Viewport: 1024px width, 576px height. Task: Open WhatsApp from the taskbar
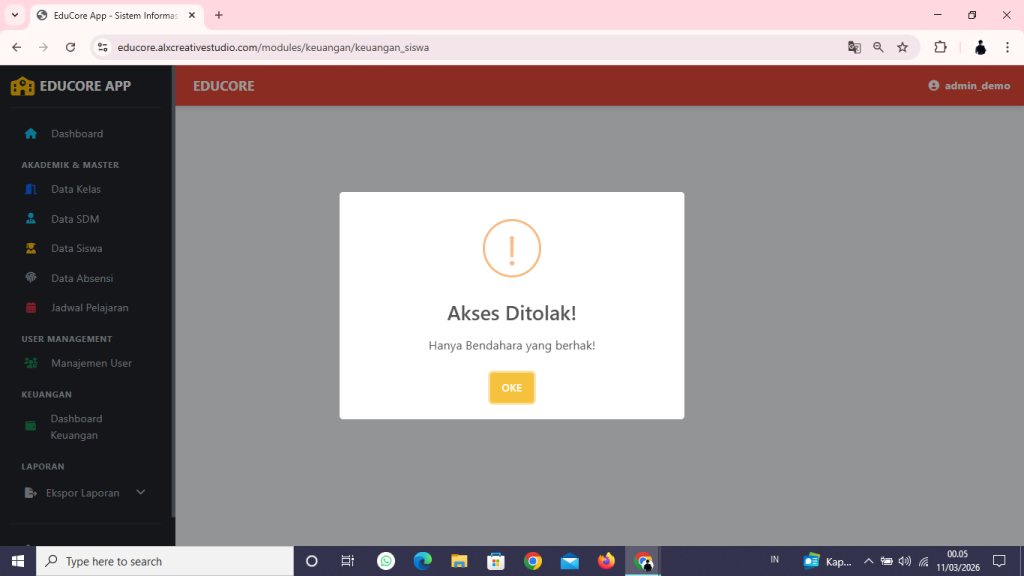(x=384, y=560)
